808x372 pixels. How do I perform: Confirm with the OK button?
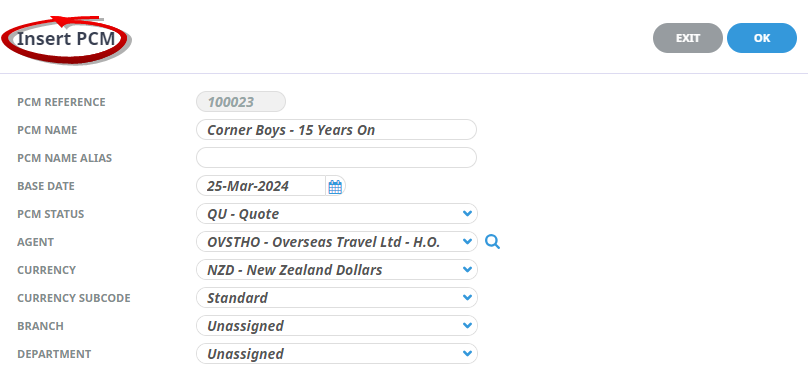762,38
